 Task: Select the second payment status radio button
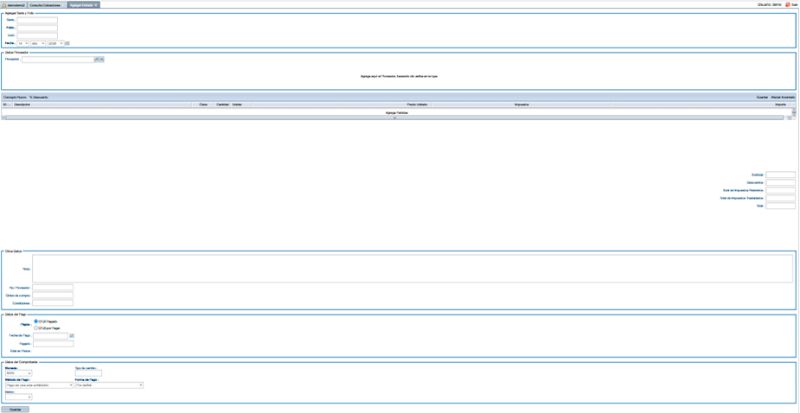pyautogui.click(x=37, y=327)
